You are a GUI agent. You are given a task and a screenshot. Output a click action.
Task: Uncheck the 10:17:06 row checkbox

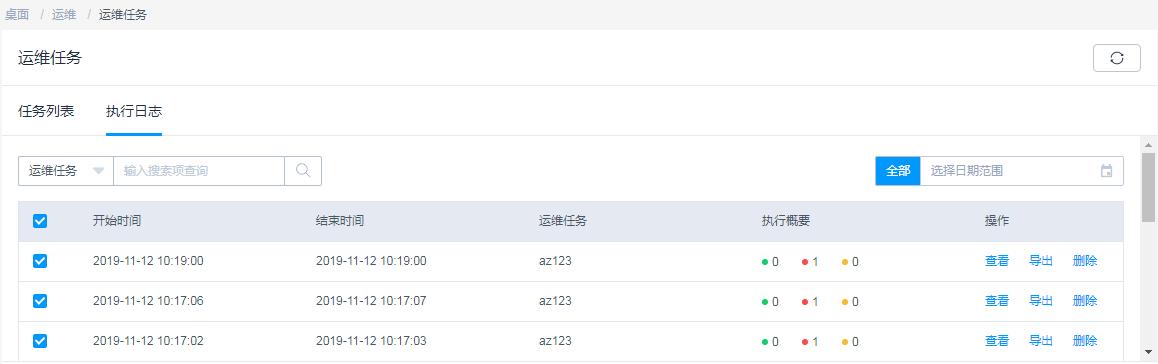tap(40, 301)
